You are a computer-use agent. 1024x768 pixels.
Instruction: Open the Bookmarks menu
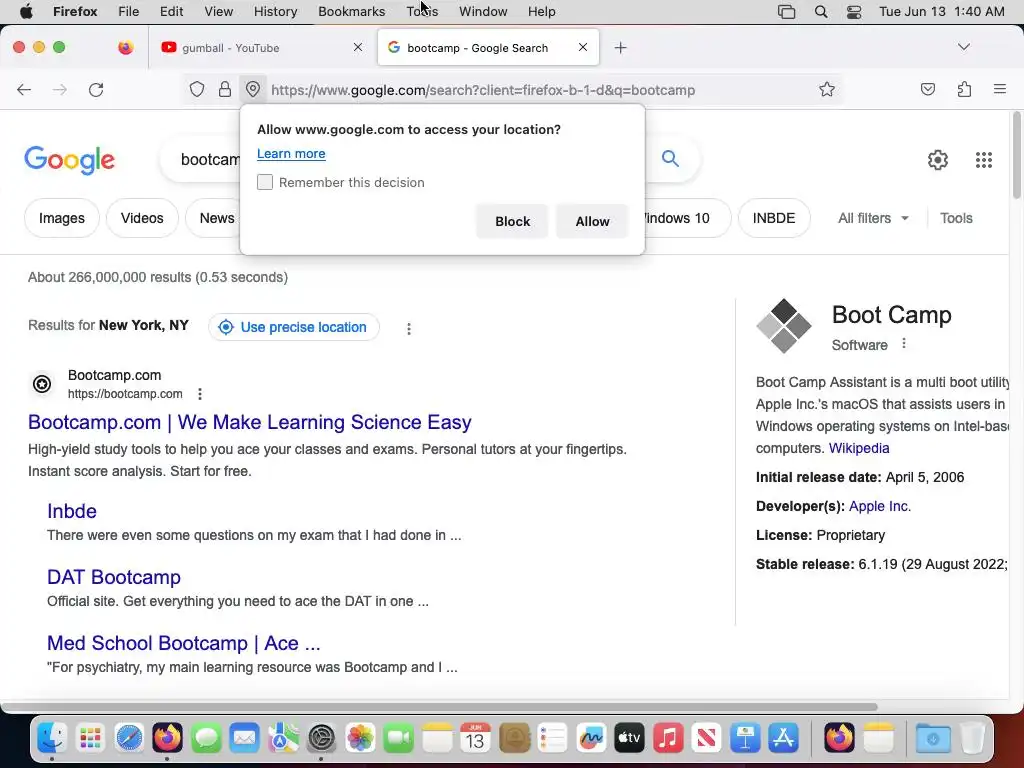tap(351, 12)
